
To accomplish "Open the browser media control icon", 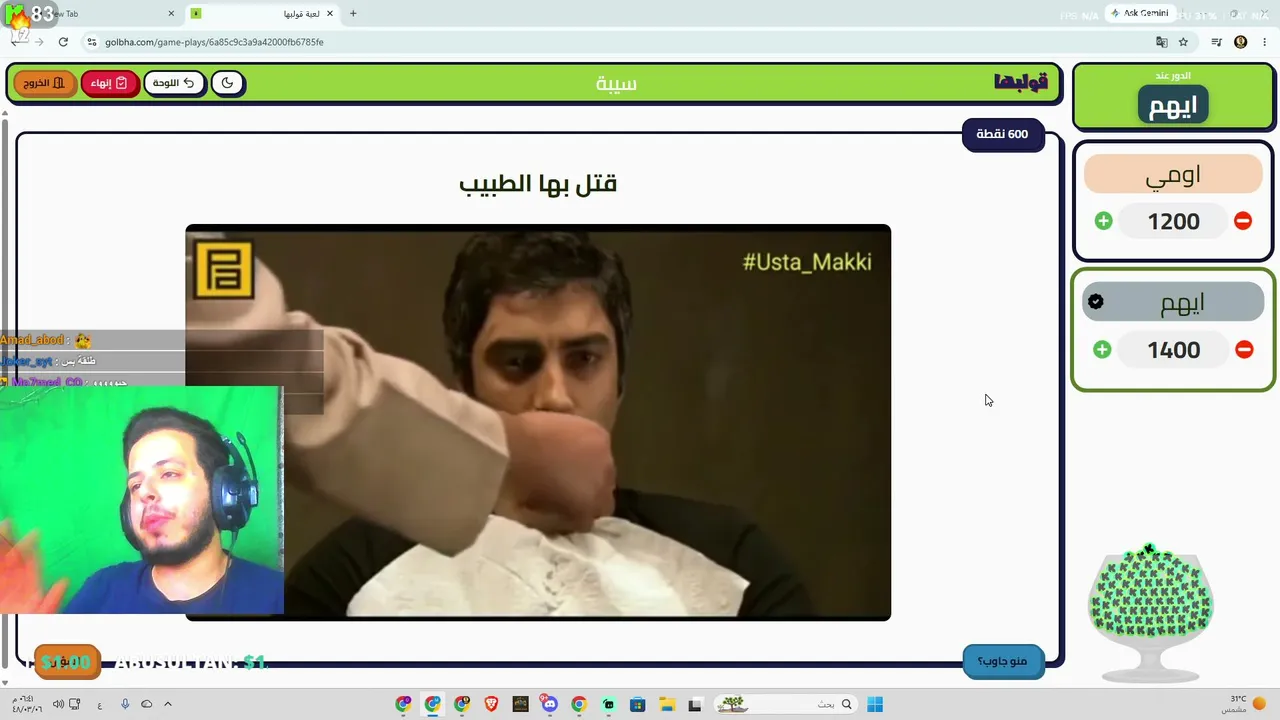I will point(1216,42).
